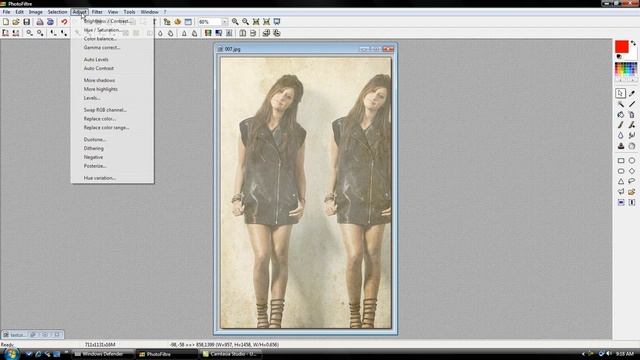Select the Blur drop tool
Screen dimensions: 640x360
click(x=620, y=136)
